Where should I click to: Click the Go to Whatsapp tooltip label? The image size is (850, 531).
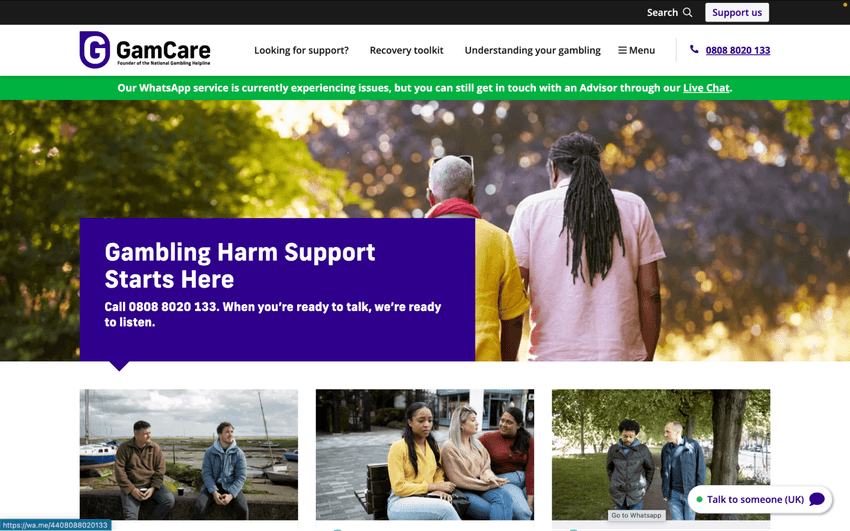click(x=636, y=515)
